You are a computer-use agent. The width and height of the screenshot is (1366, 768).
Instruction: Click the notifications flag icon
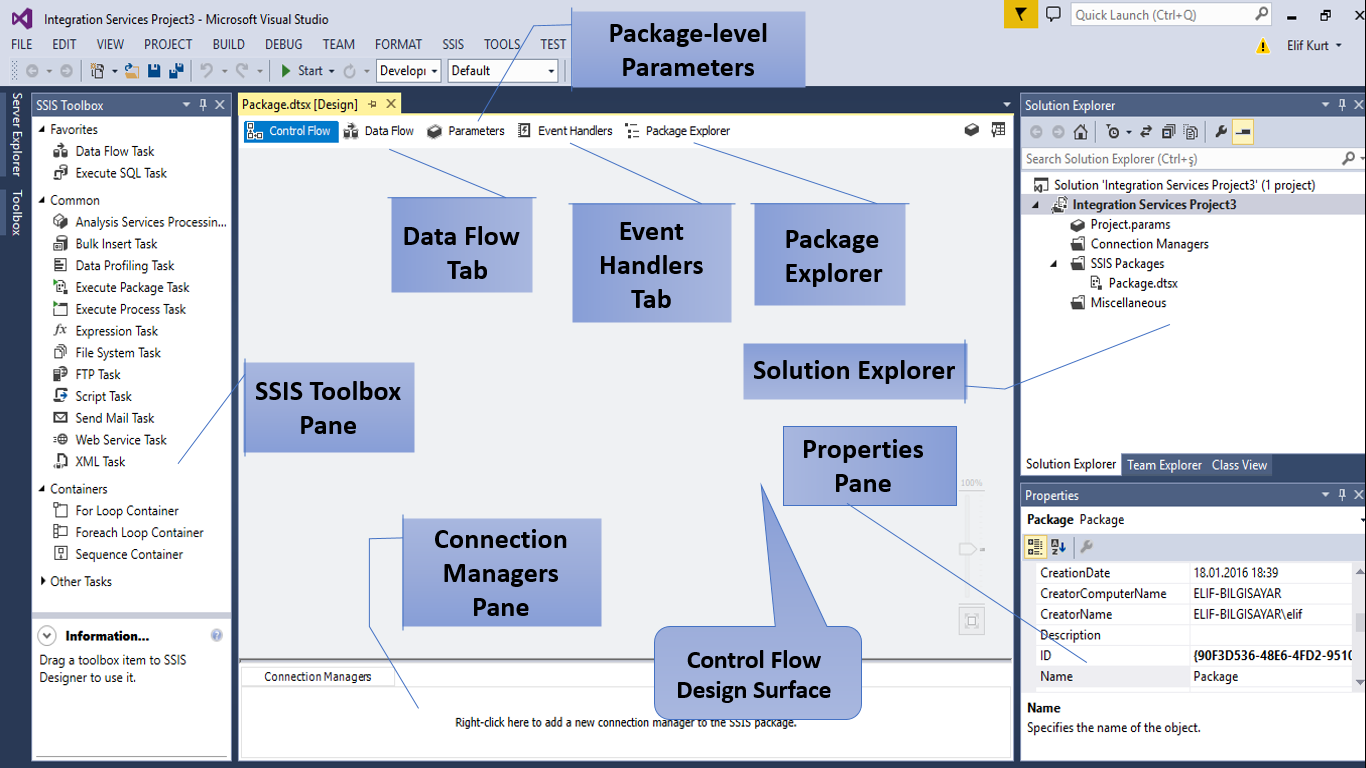point(1020,14)
